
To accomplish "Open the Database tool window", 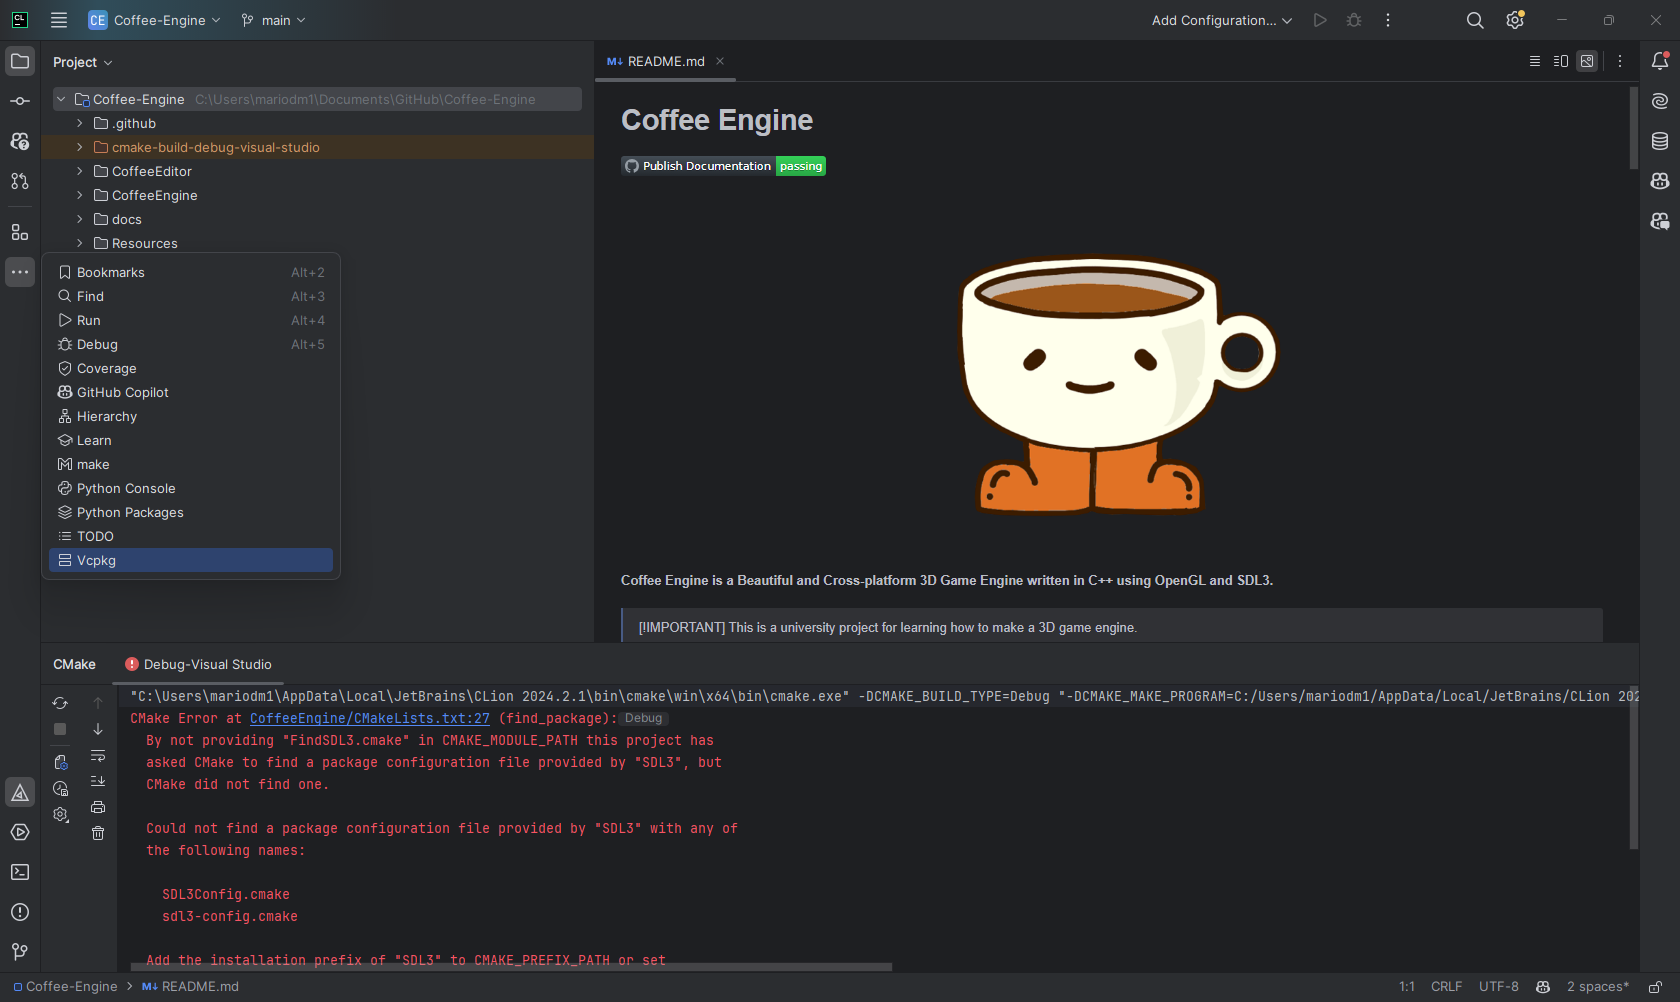I will tap(1660, 141).
